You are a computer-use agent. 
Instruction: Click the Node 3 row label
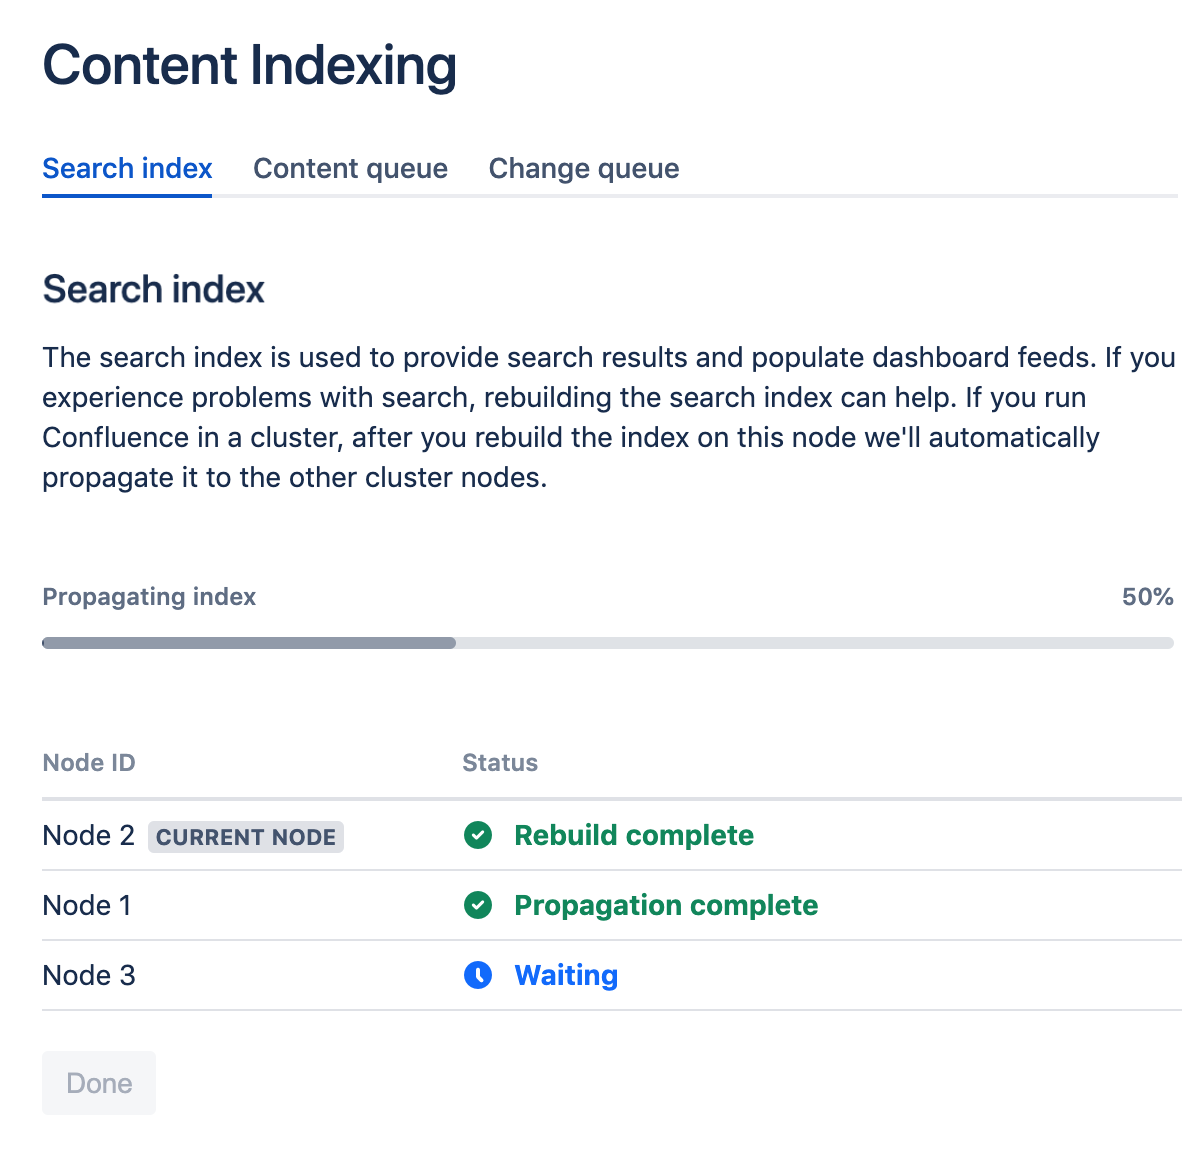[88, 975]
